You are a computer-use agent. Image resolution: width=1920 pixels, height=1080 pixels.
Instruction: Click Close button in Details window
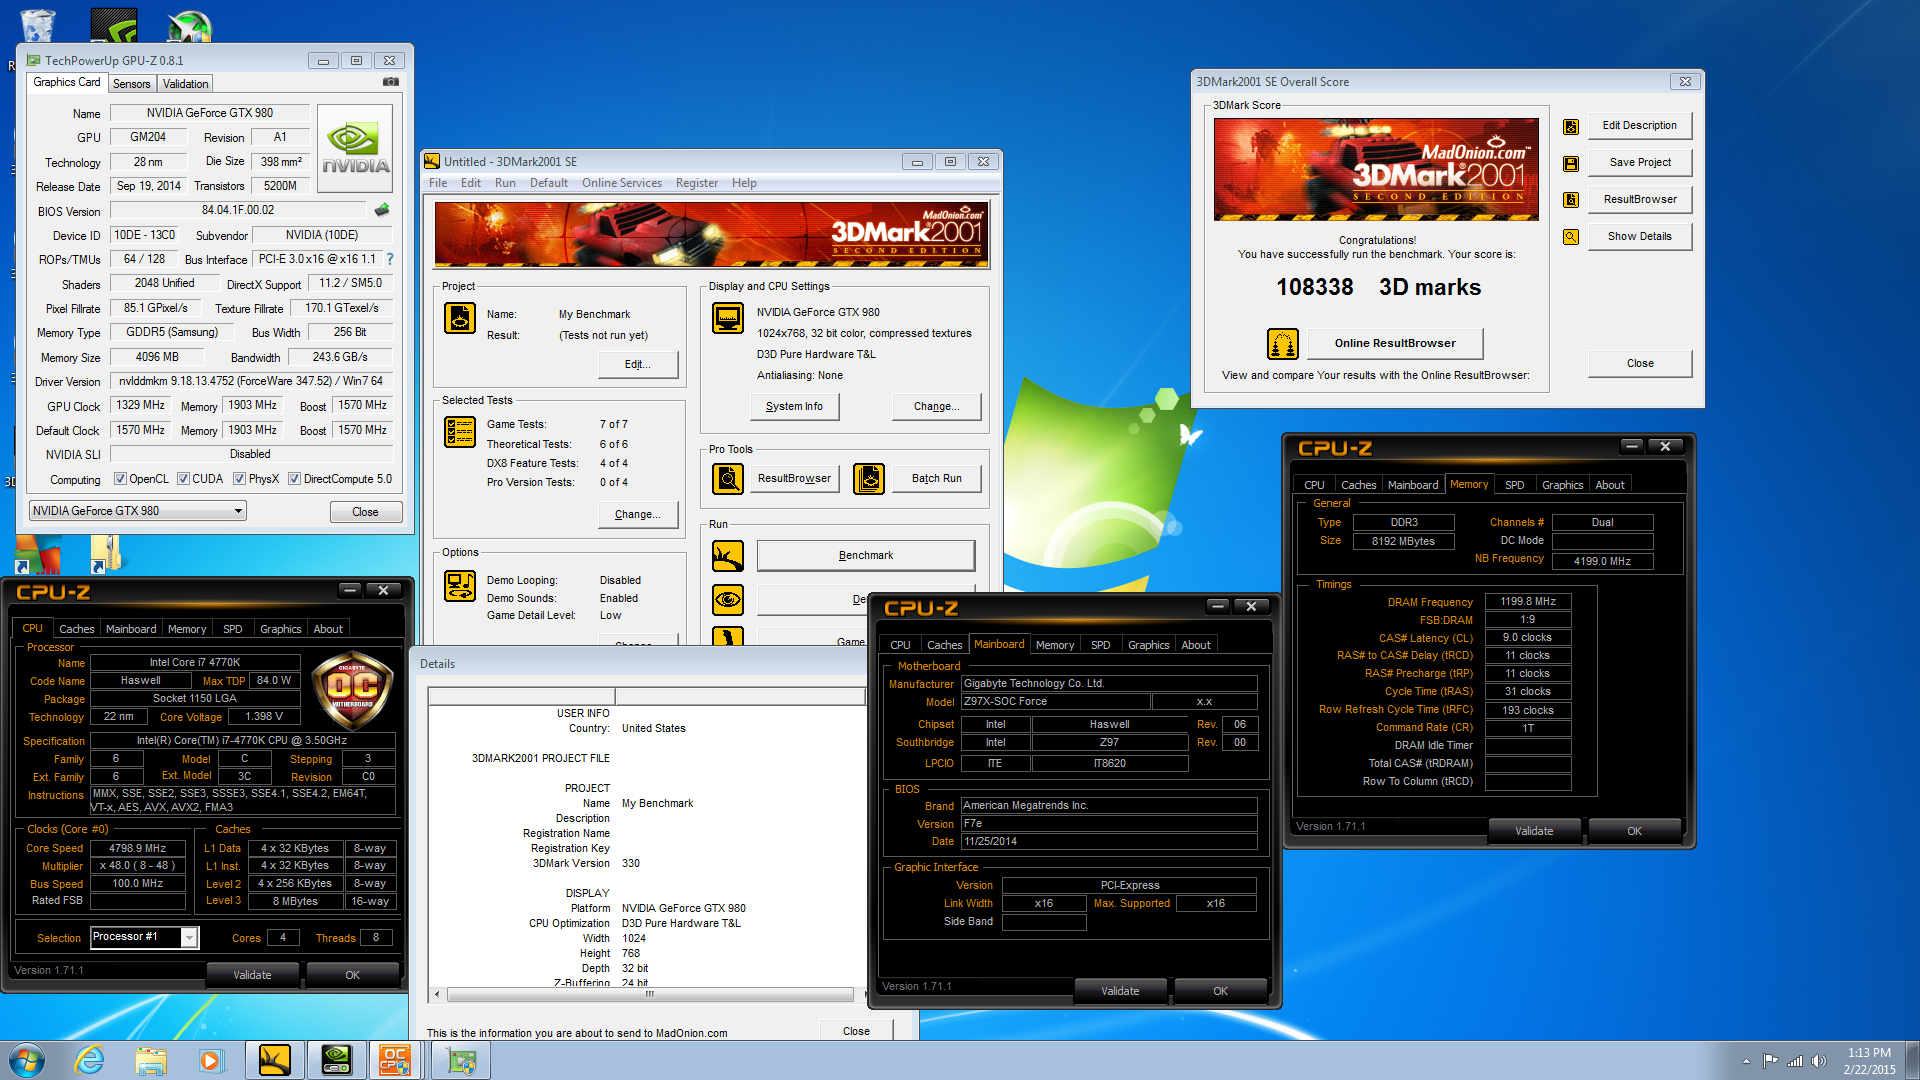[x=856, y=1032]
